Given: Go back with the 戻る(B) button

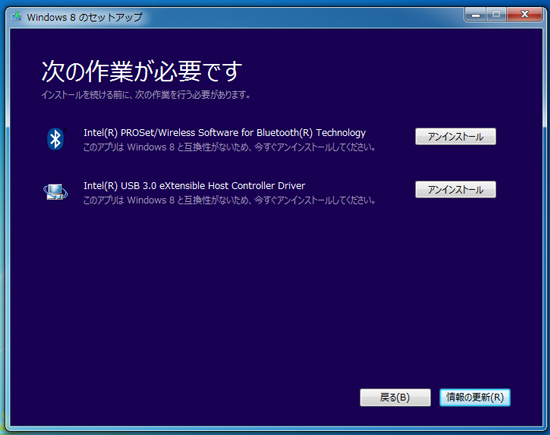Looking at the screenshot, I should [x=395, y=397].
